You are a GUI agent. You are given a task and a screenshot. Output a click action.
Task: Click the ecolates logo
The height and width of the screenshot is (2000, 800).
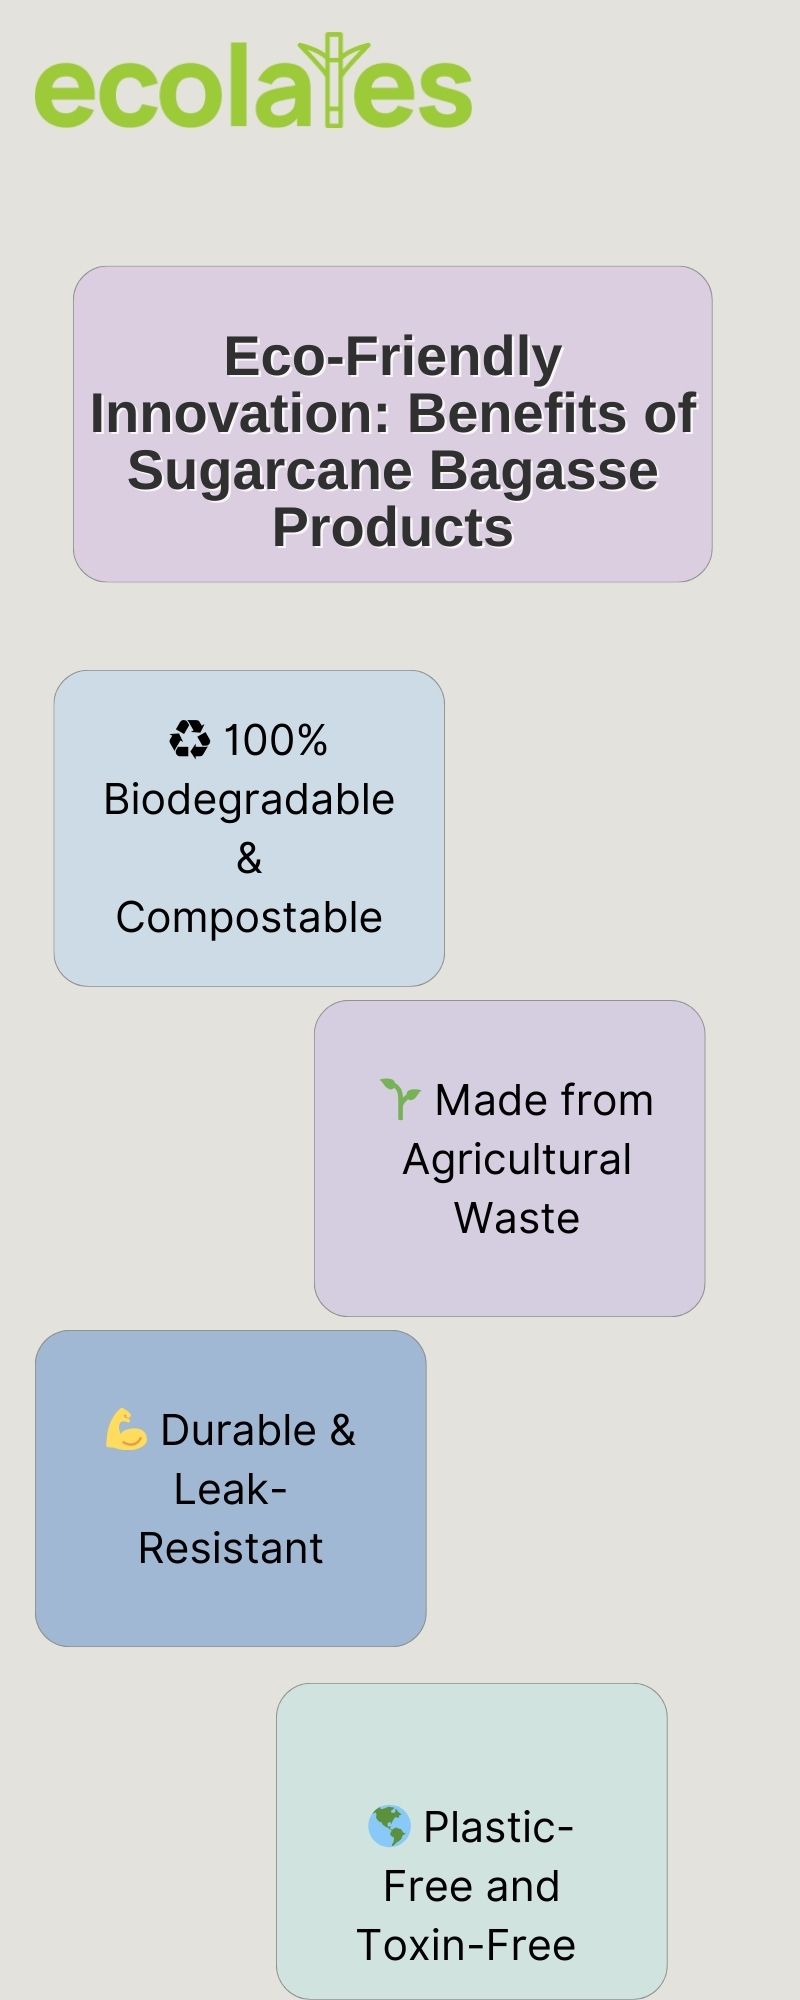click(253, 81)
